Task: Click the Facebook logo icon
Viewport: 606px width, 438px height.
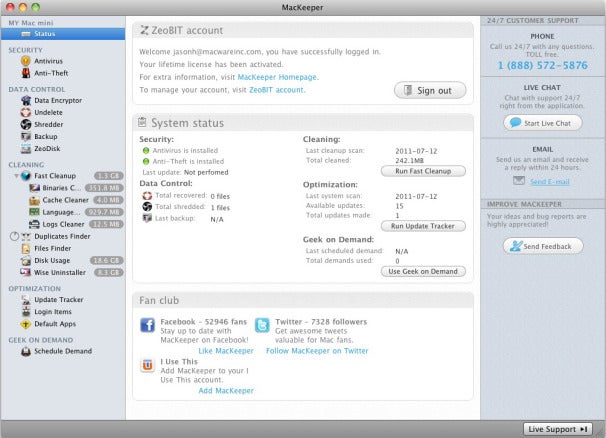Action: (x=147, y=325)
